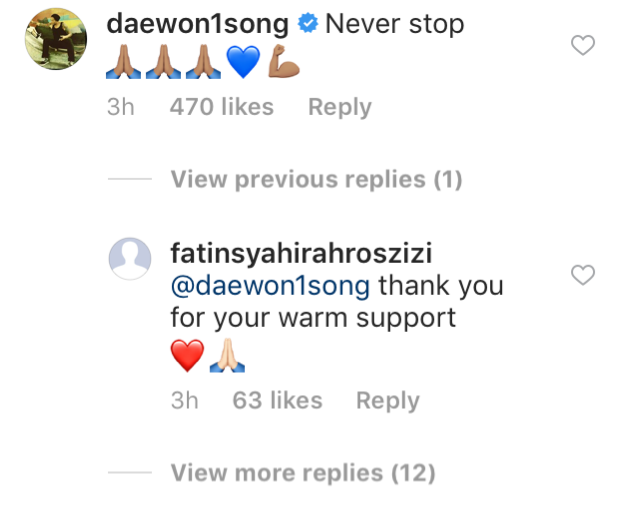
Task: Click the verified badge next to daewon1song
Action: click(308, 23)
